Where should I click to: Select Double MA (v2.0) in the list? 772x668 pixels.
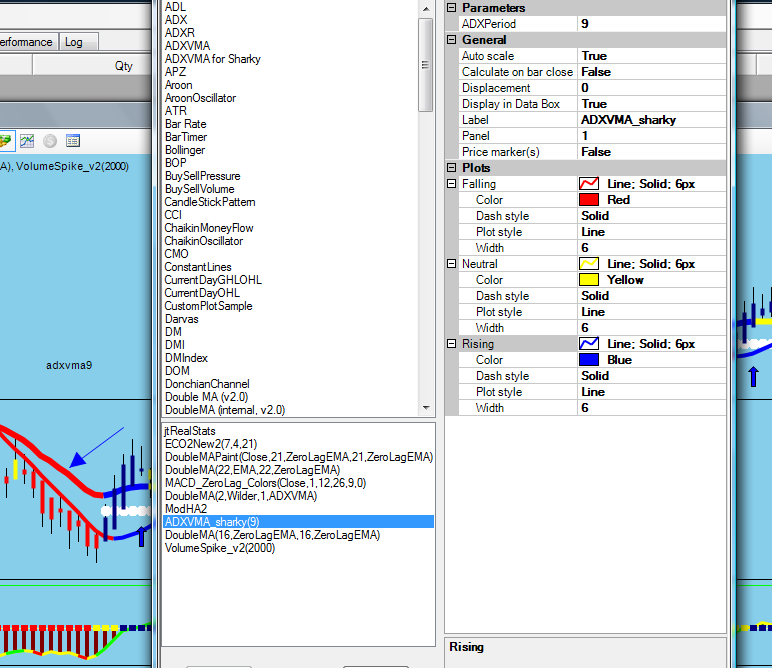pos(206,397)
